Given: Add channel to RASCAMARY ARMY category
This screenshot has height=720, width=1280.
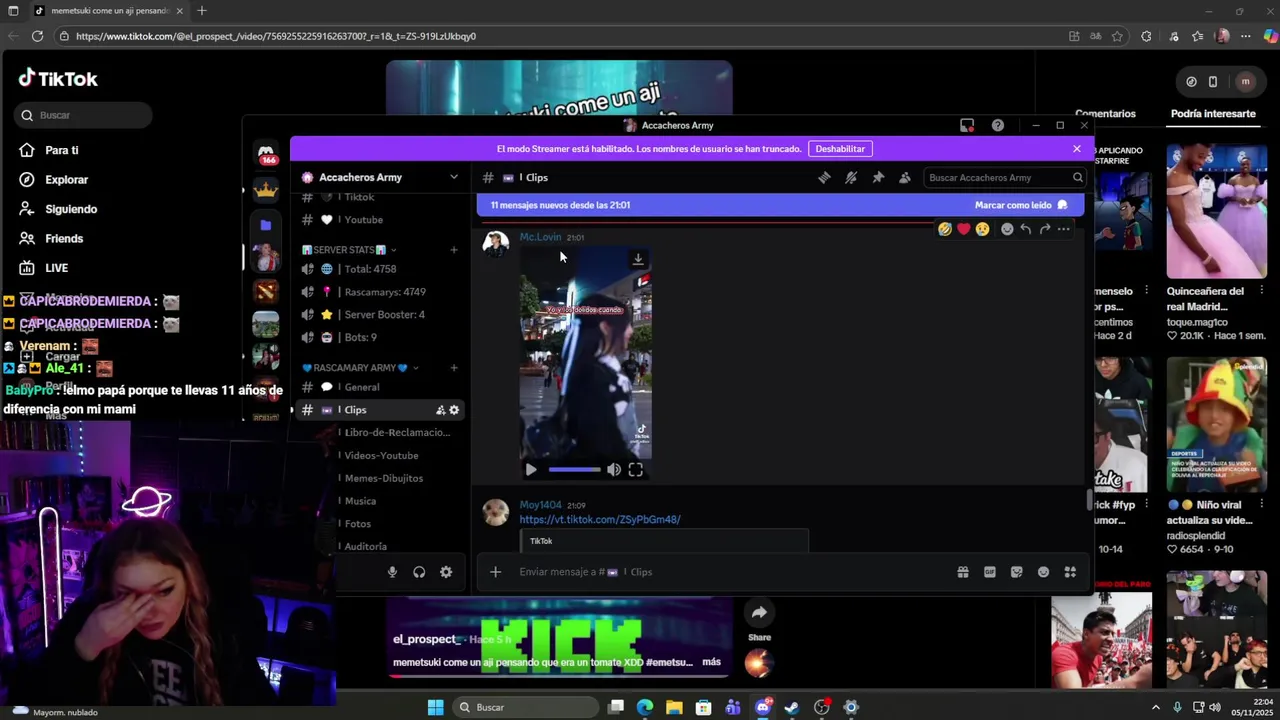Looking at the screenshot, I should pos(454,368).
